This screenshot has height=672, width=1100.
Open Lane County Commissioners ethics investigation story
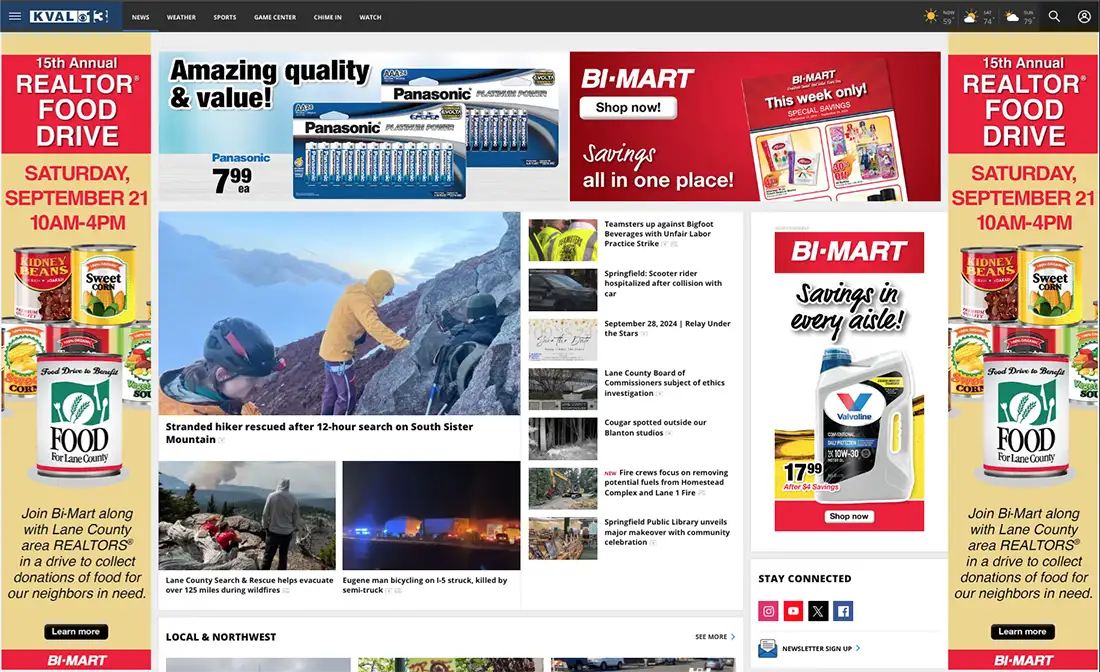pos(664,383)
